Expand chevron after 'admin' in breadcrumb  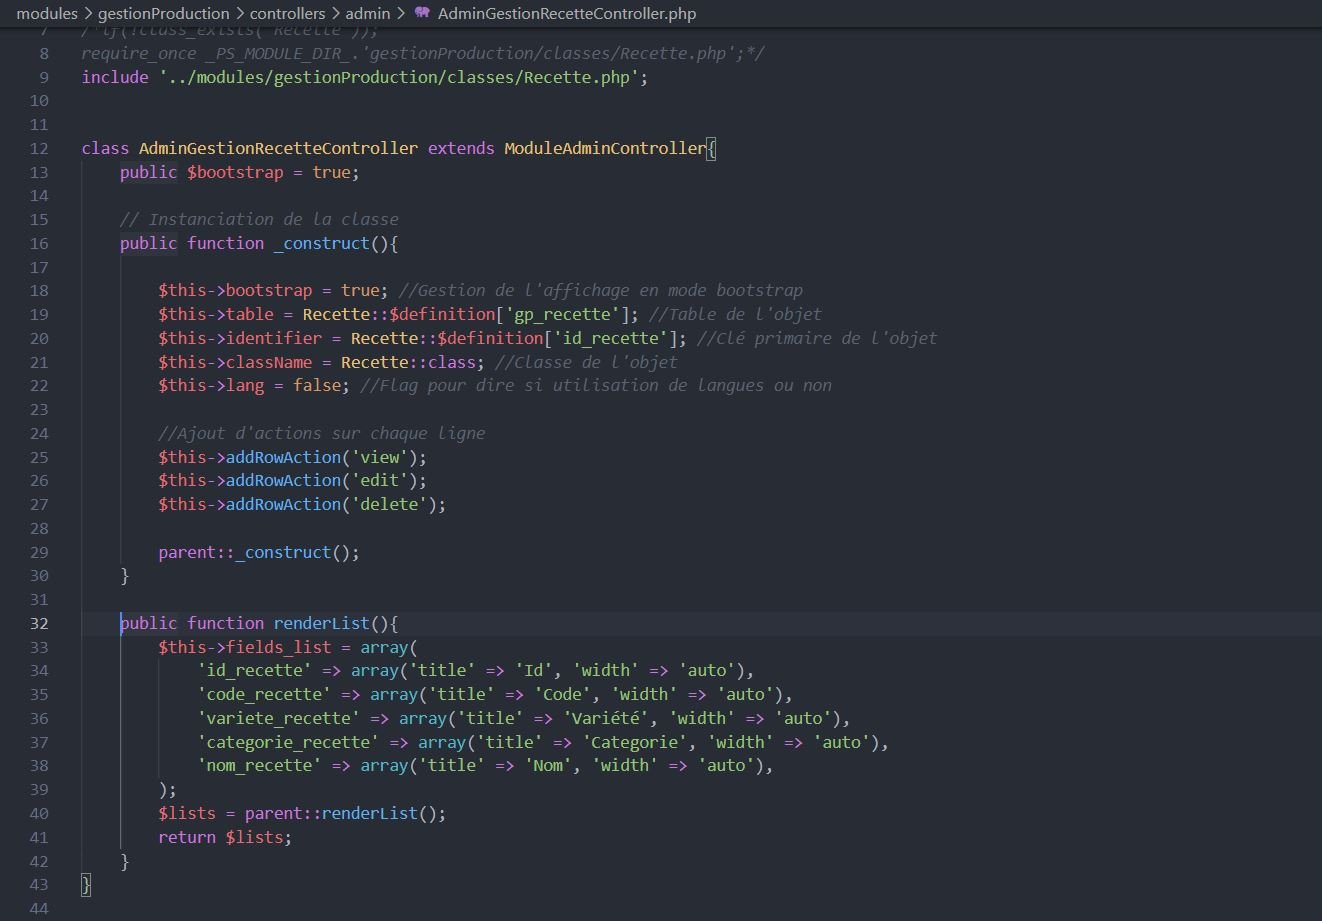(x=400, y=14)
